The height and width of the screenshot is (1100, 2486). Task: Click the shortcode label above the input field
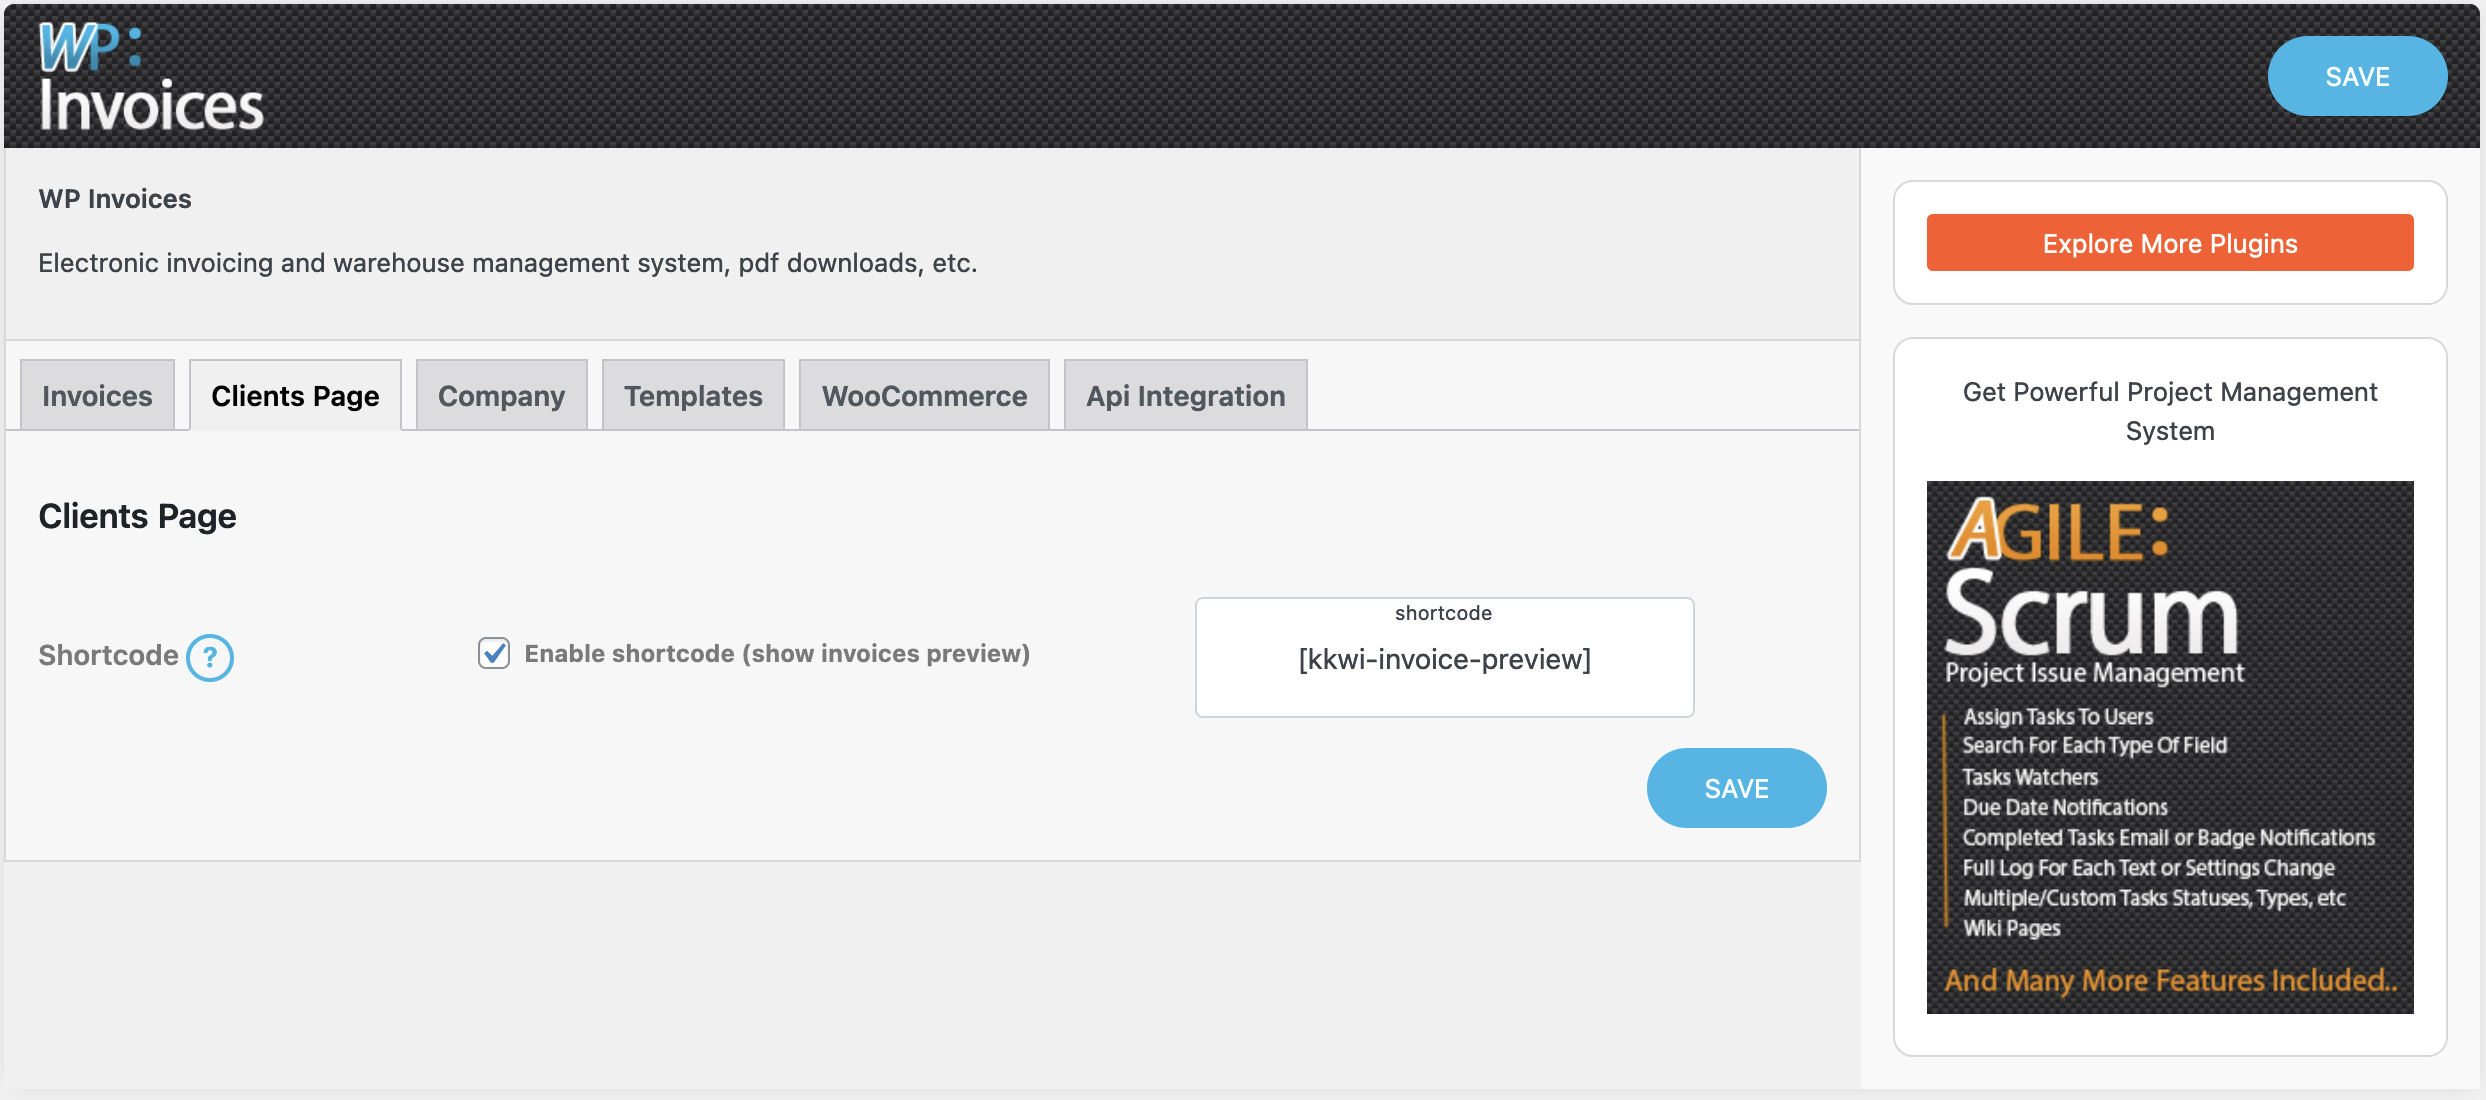[1443, 613]
